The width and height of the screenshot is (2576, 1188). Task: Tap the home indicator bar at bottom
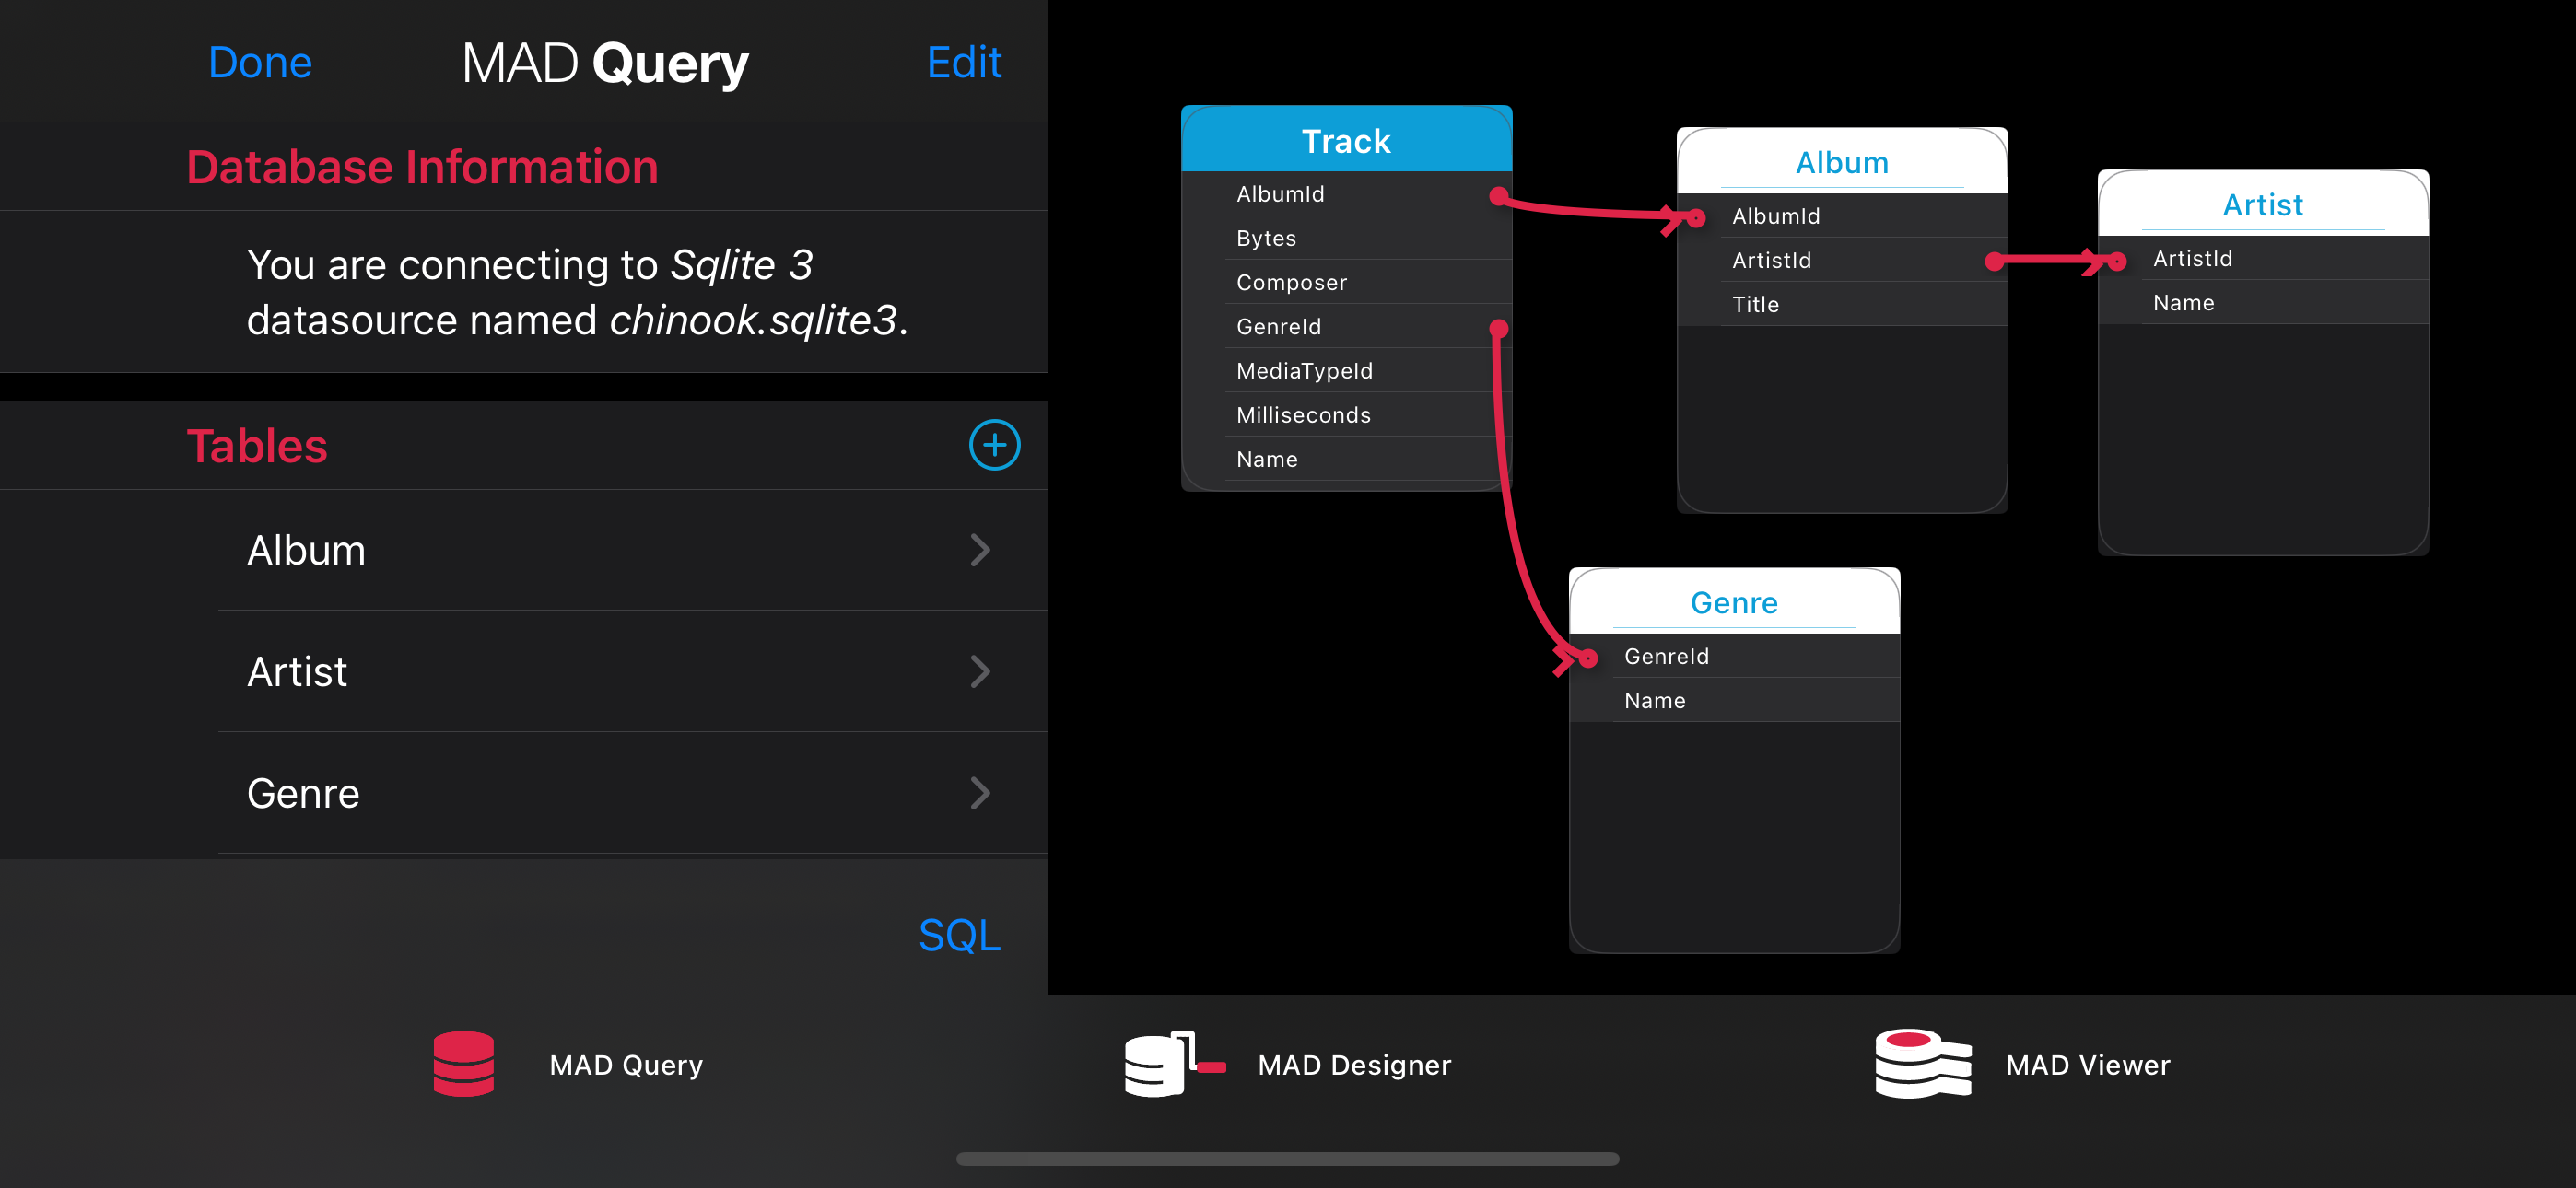(x=1288, y=1159)
